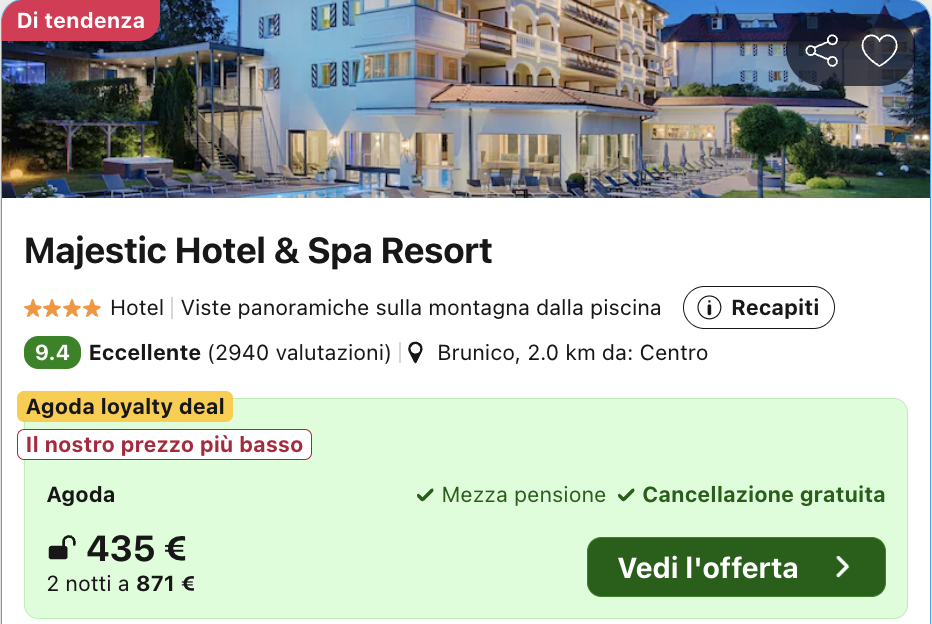This screenshot has height=624, width=932.
Task: Click the Agoda loyalty deal label
Action: click(125, 407)
